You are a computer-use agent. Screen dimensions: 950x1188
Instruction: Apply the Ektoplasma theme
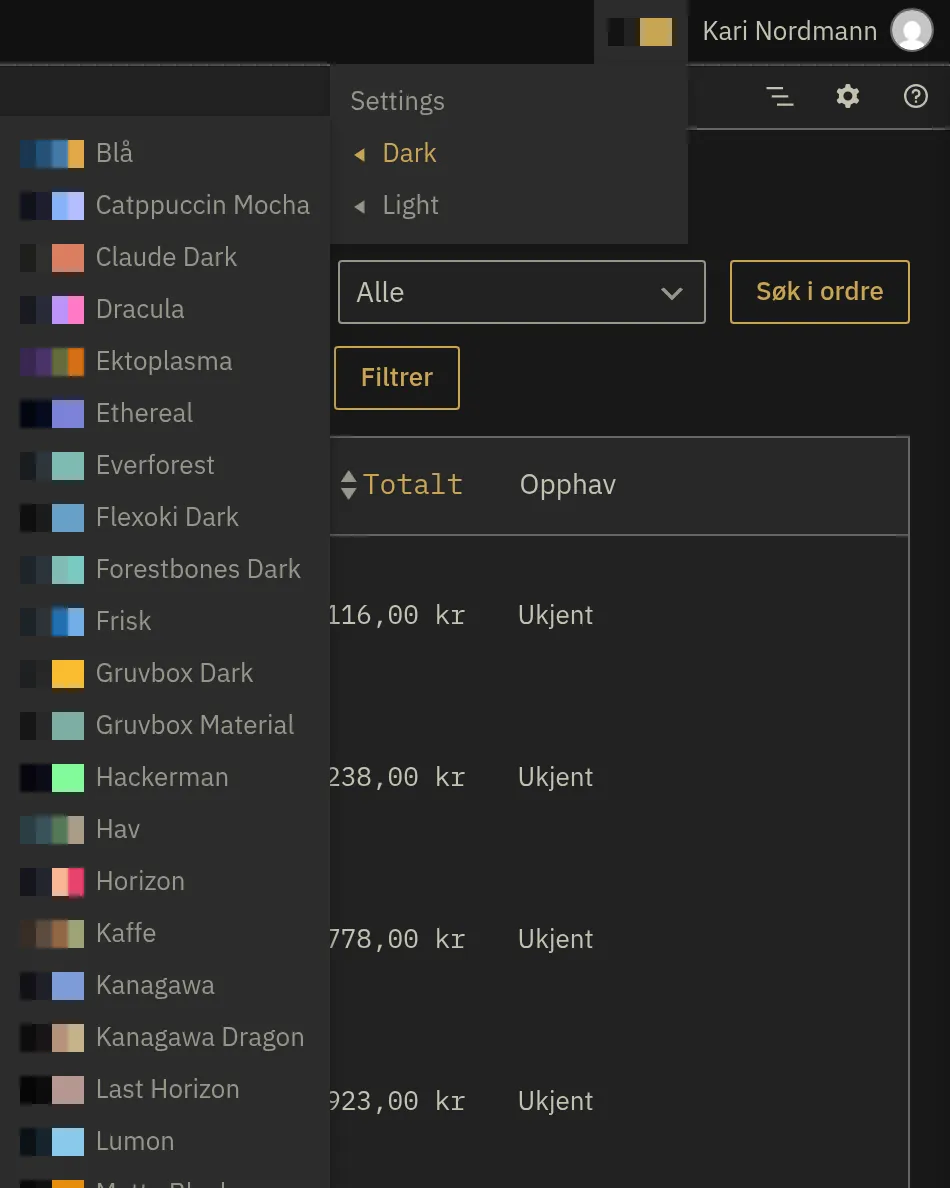[164, 361]
